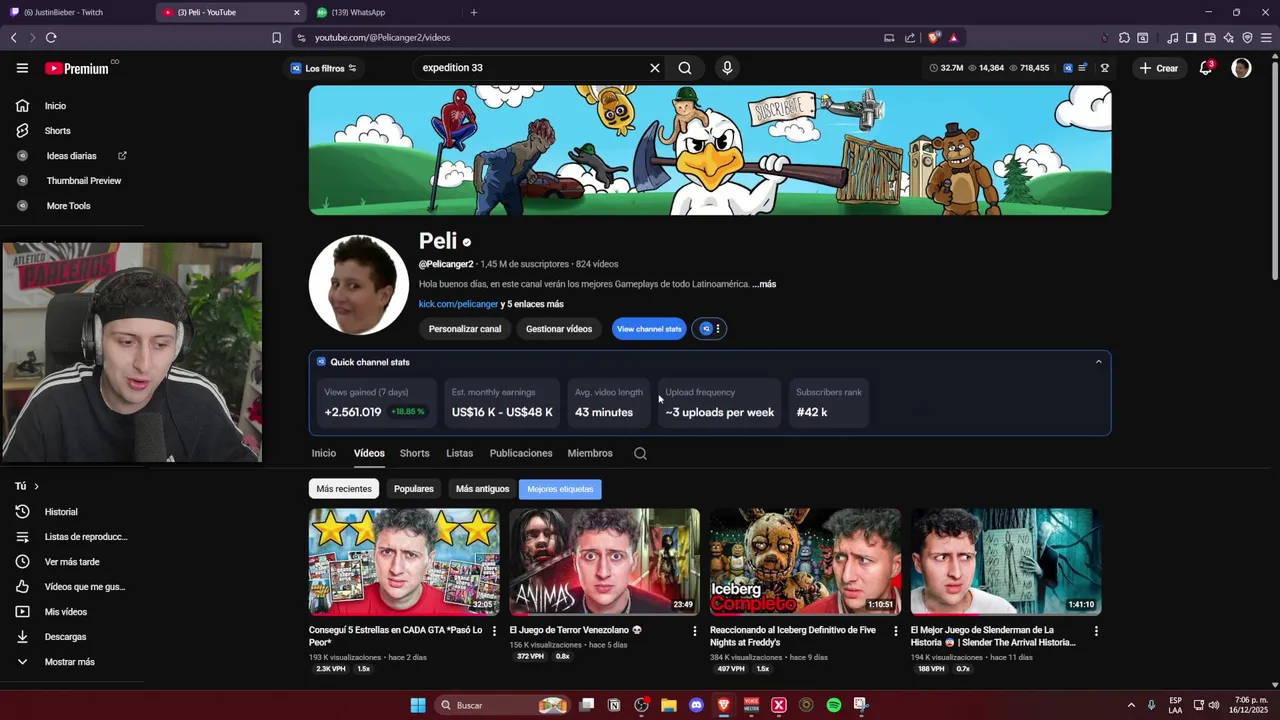The height and width of the screenshot is (720, 1280).
Task: Open a new browser tab
Action: [x=474, y=12]
